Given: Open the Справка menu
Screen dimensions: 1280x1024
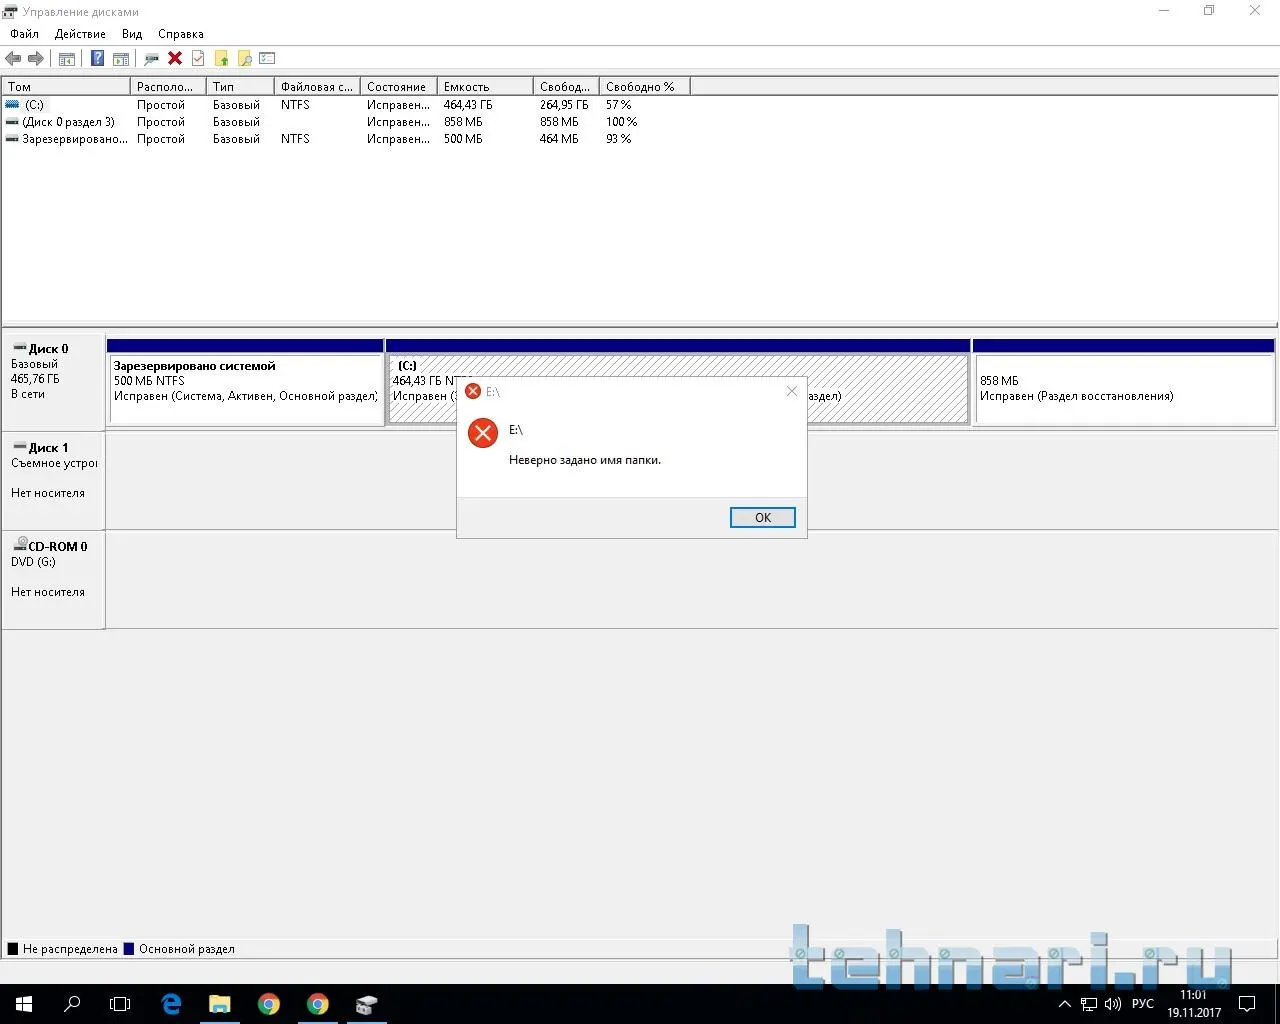Looking at the screenshot, I should tap(181, 34).
